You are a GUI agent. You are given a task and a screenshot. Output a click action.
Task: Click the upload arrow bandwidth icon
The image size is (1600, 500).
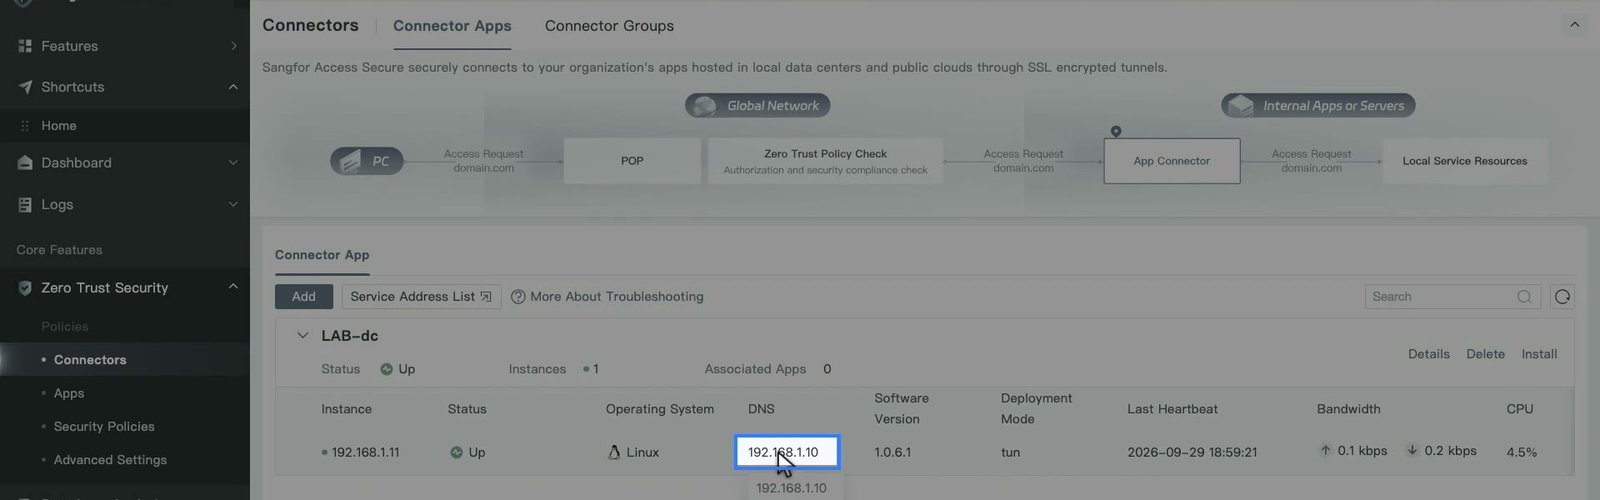[x=1325, y=451]
